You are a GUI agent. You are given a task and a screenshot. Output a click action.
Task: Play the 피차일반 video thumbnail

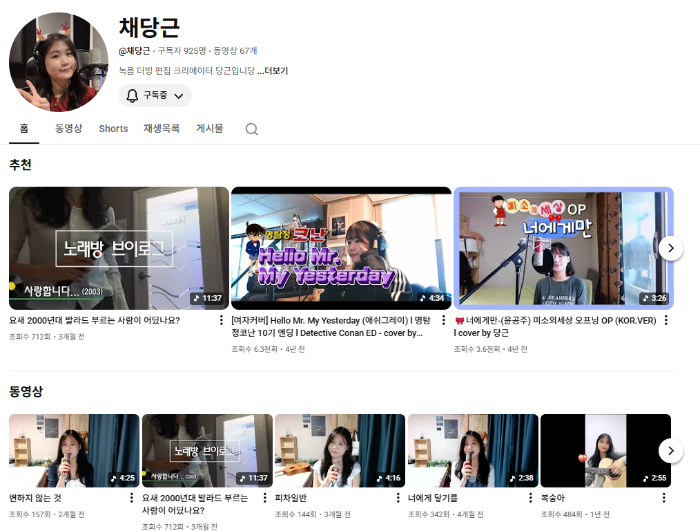340,451
